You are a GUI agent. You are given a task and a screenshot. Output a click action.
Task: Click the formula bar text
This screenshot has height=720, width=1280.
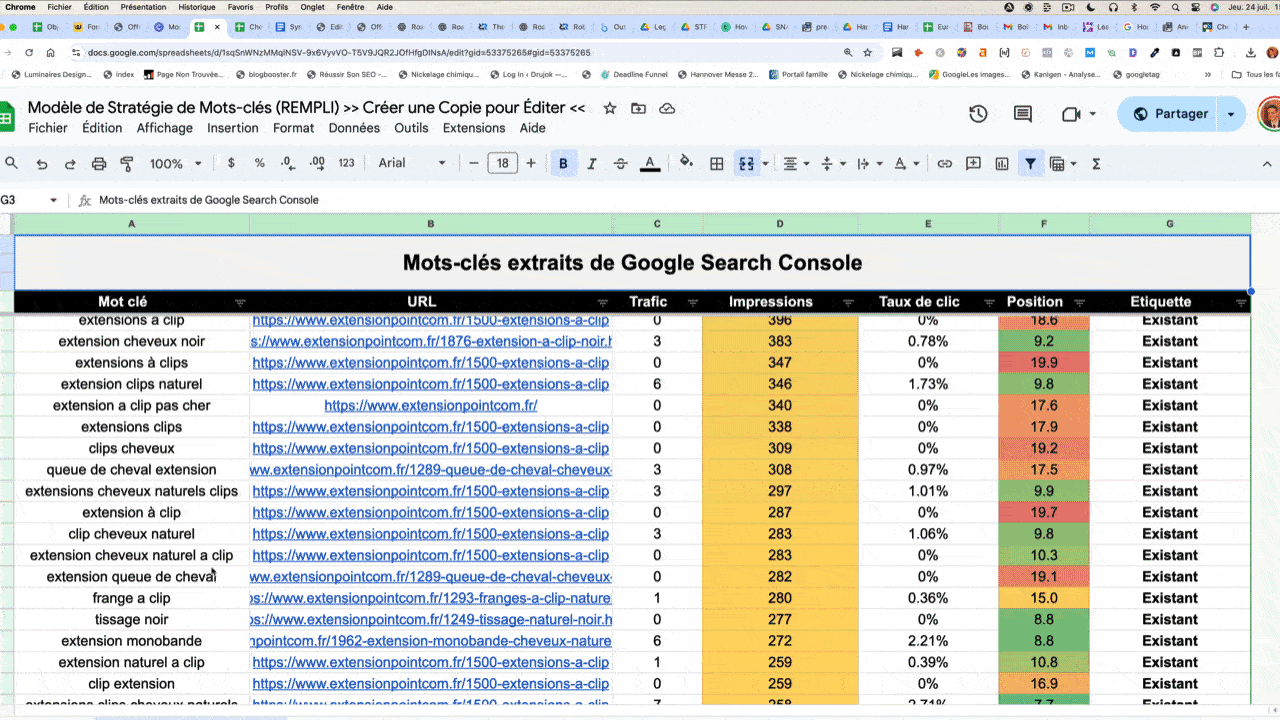[x=209, y=200]
